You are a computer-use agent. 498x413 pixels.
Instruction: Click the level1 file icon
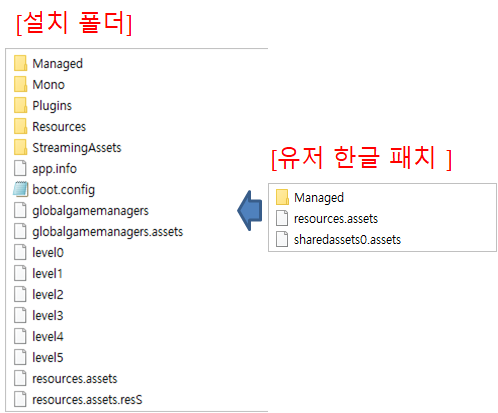[20, 273]
